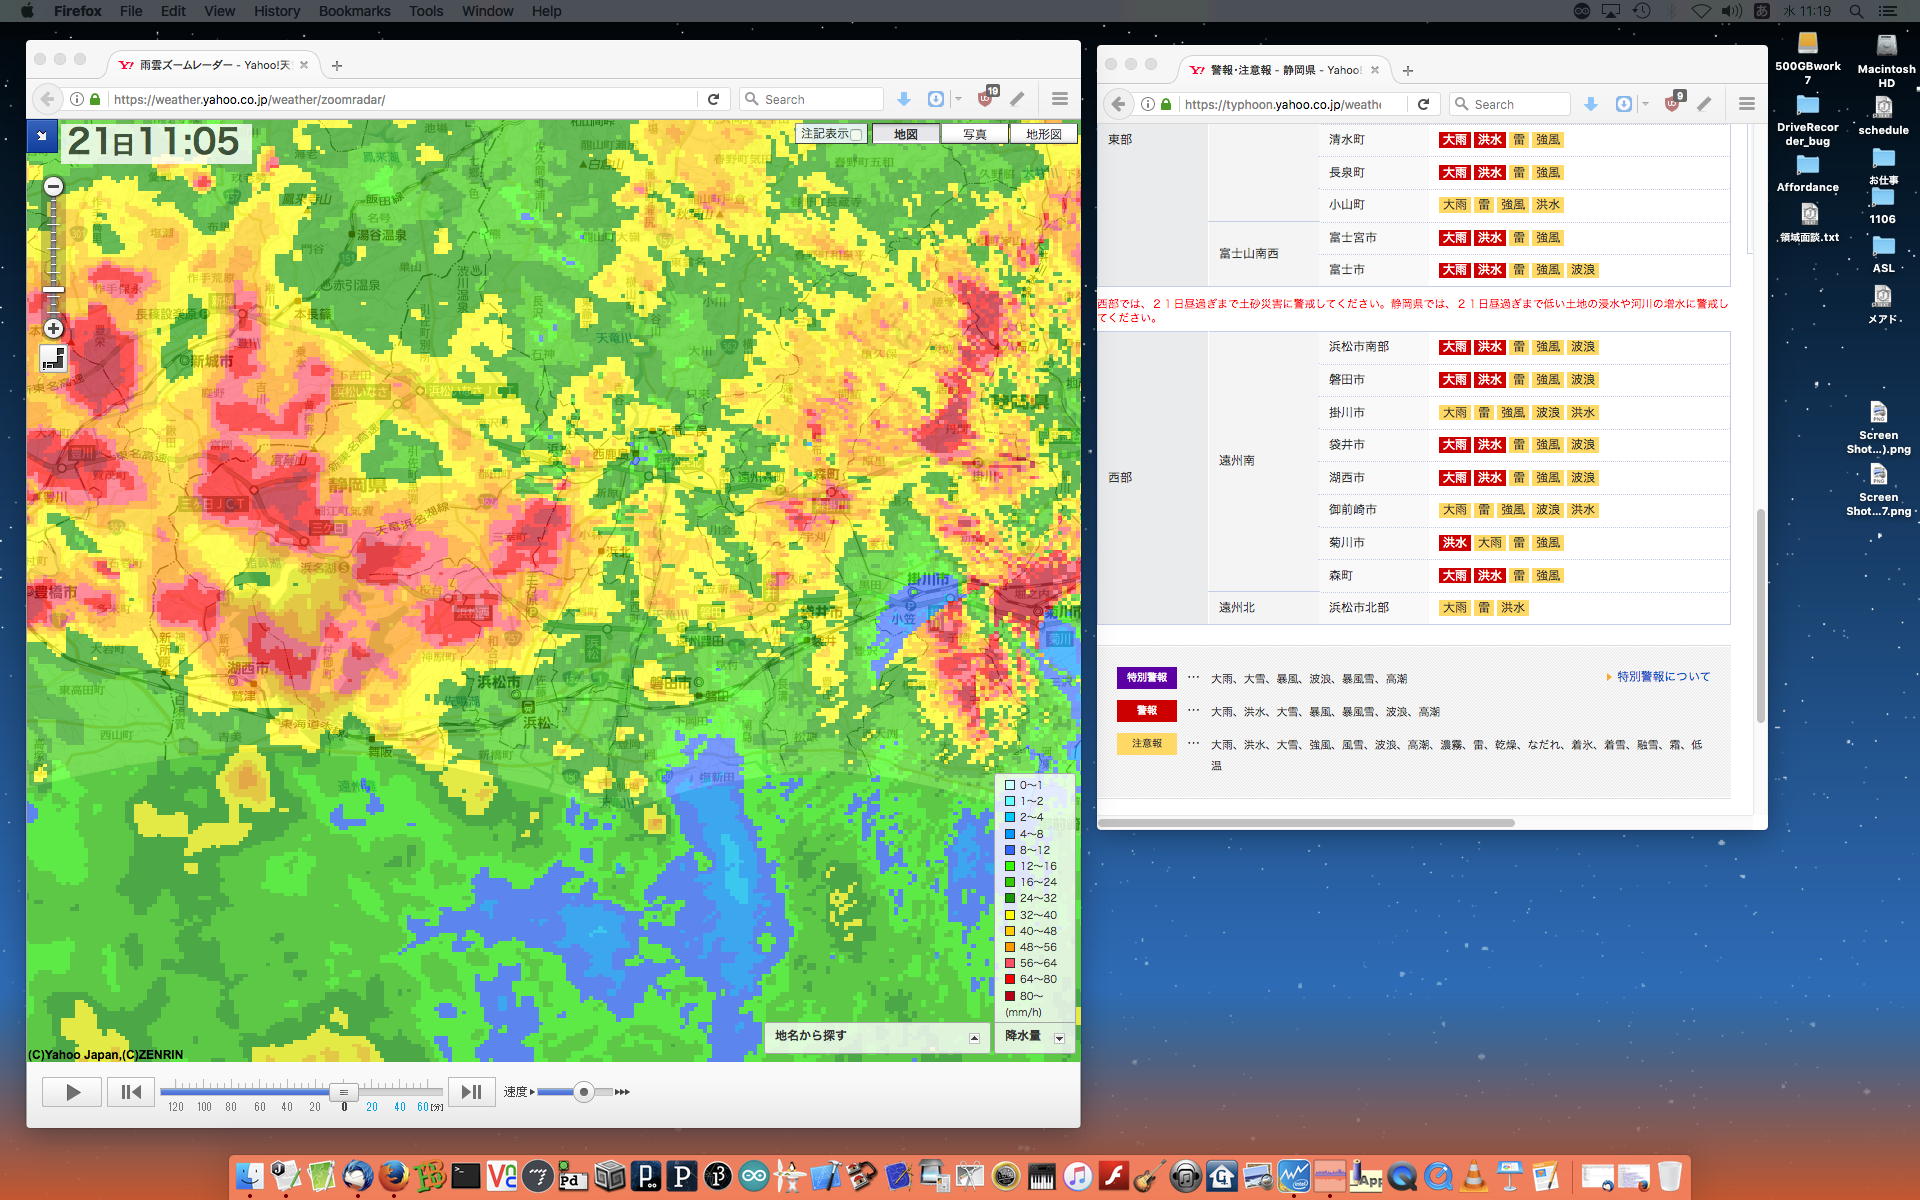Open the 特別警報について link

(1663, 677)
